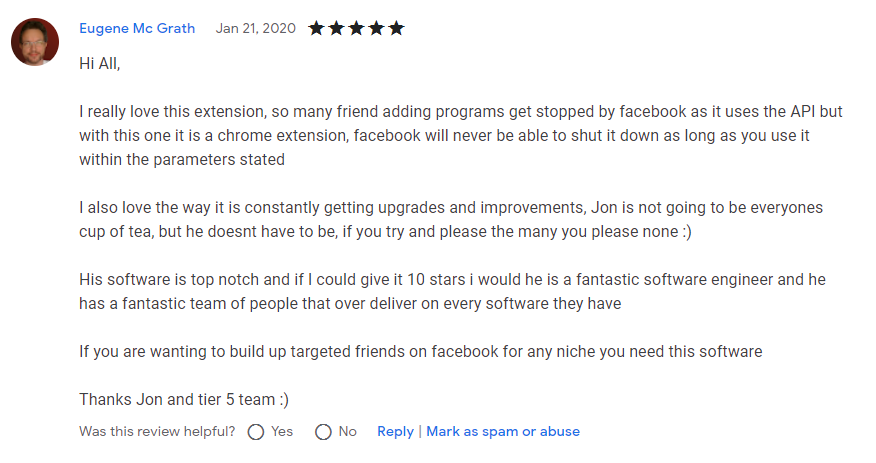This screenshot has width=876, height=463.
Task: Click the second rating star
Action: tap(336, 28)
